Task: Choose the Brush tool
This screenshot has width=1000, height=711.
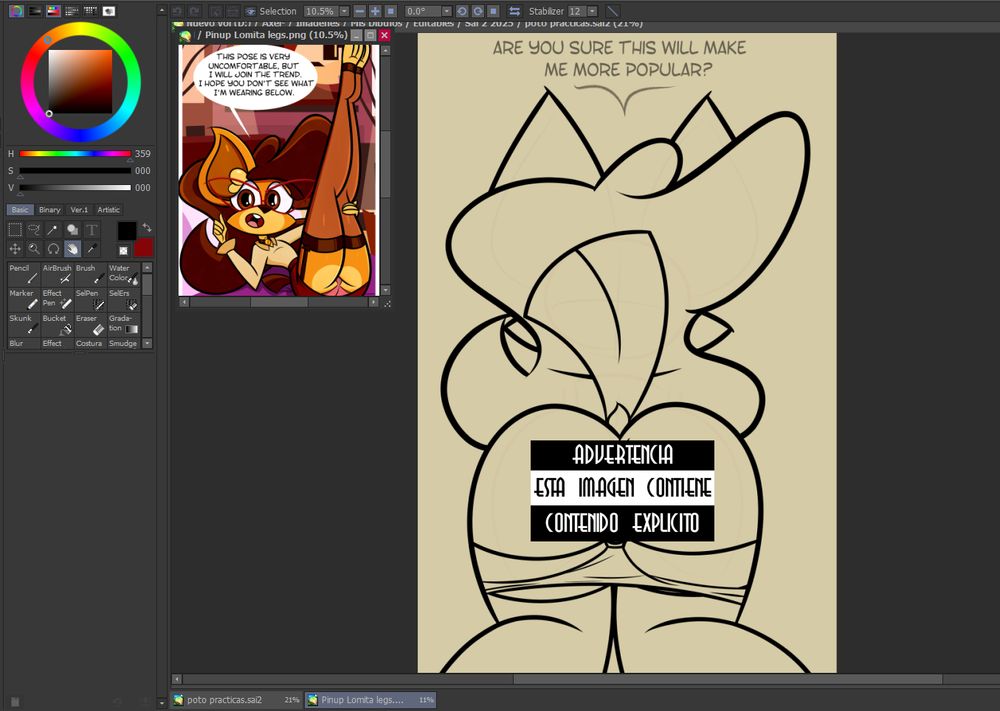Action: (90, 274)
